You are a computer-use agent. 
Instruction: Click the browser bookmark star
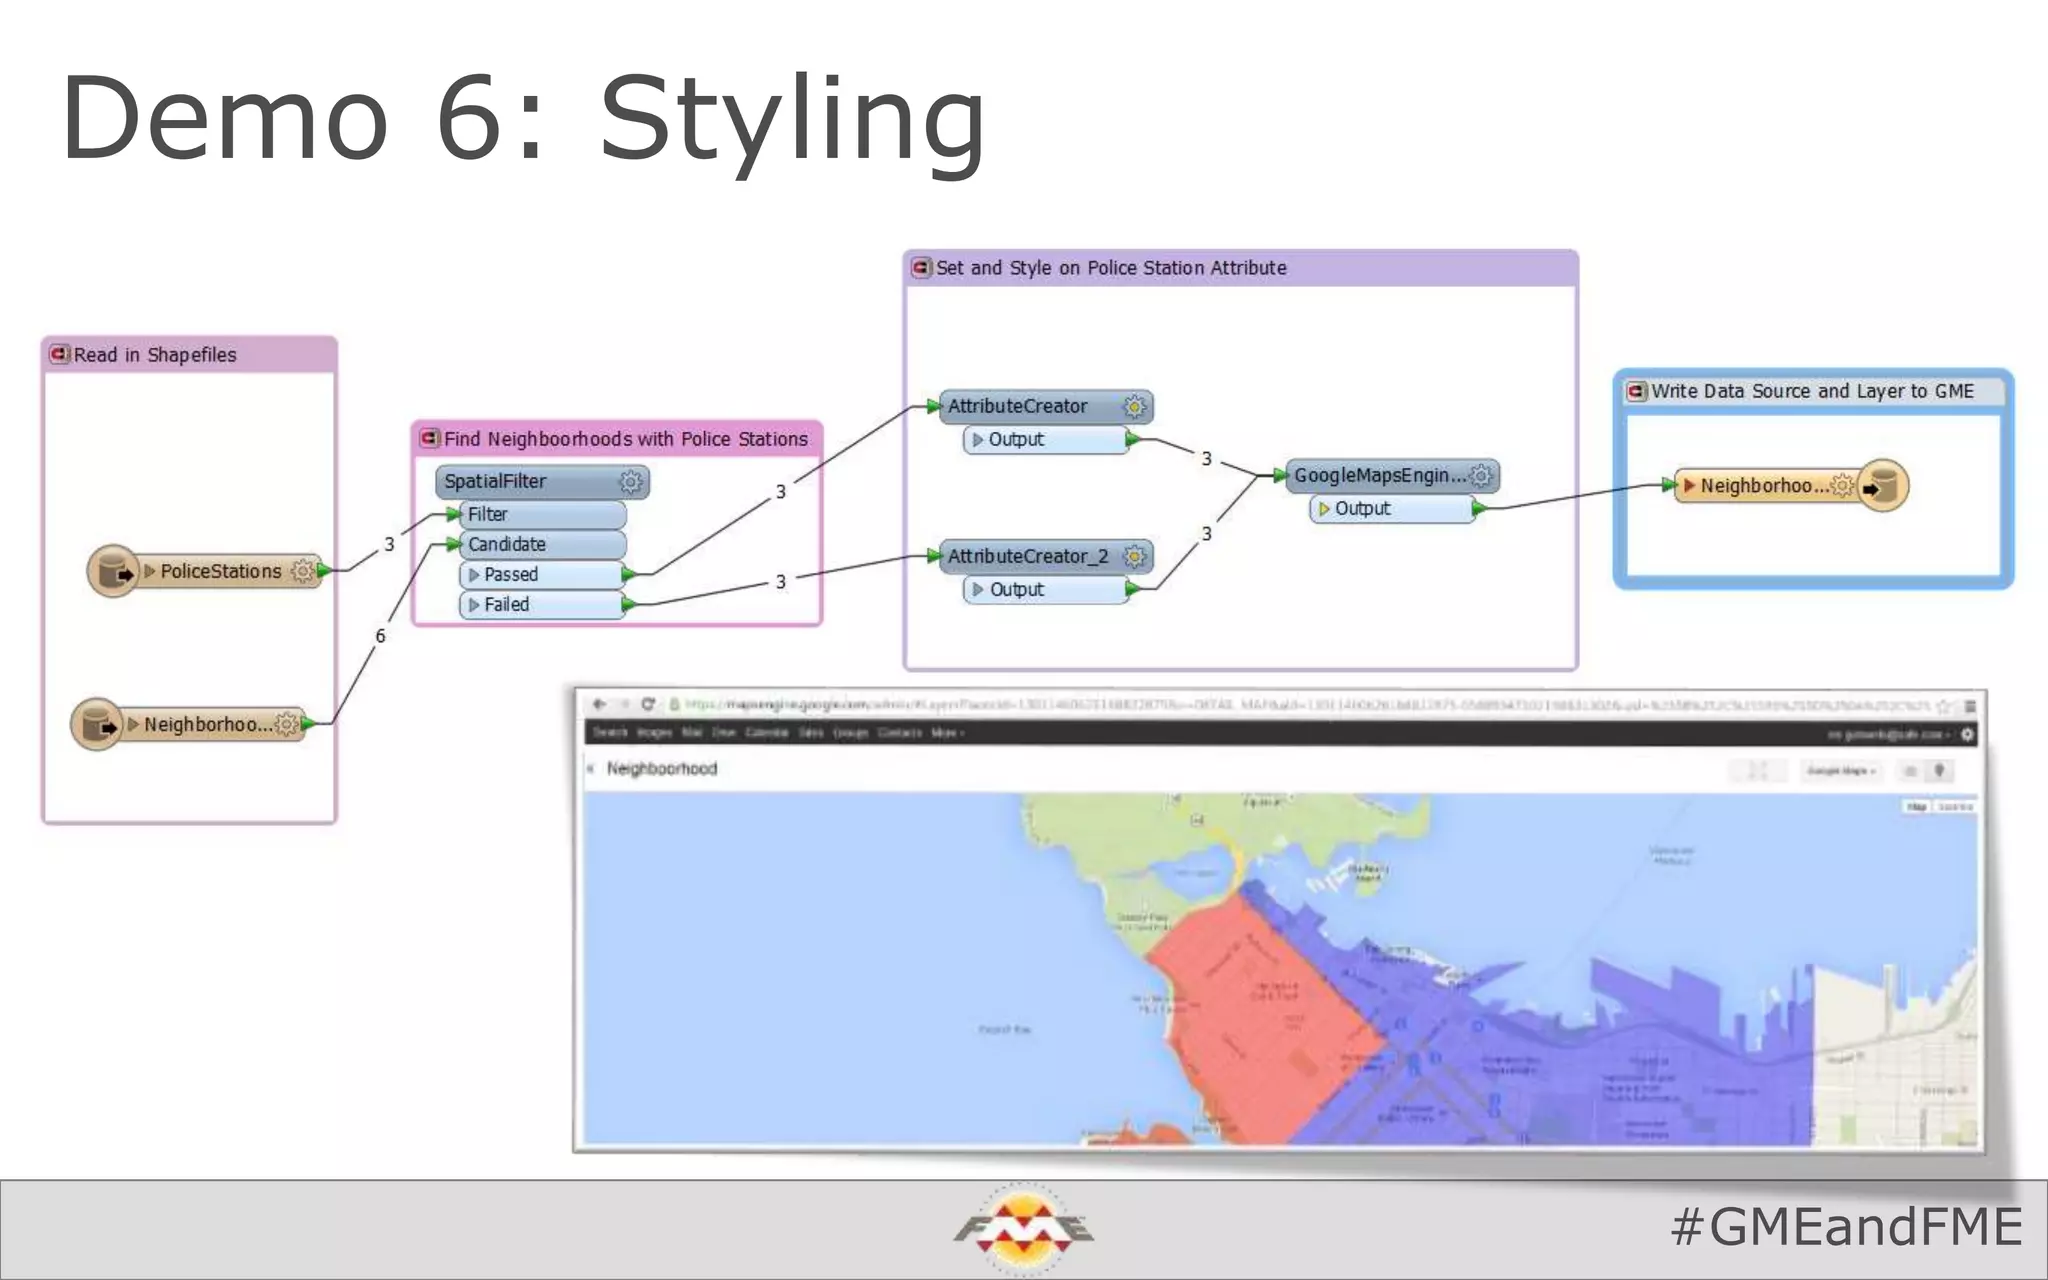pyautogui.click(x=1945, y=706)
